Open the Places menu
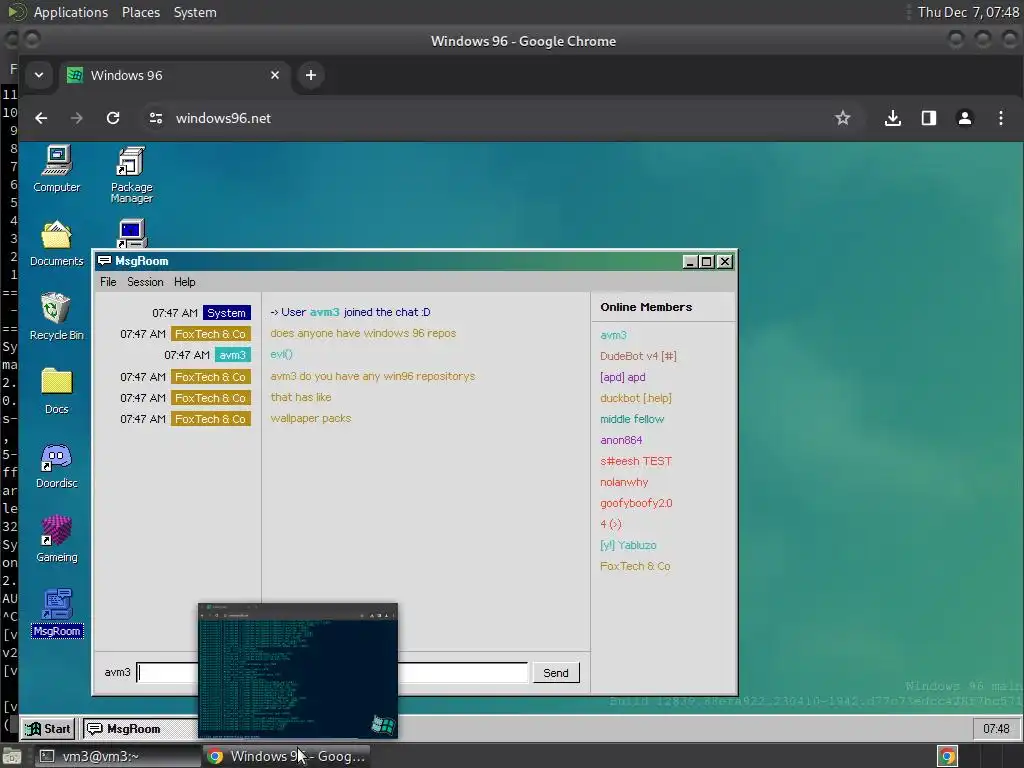Viewport: 1024px width, 768px height. pos(140,12)
